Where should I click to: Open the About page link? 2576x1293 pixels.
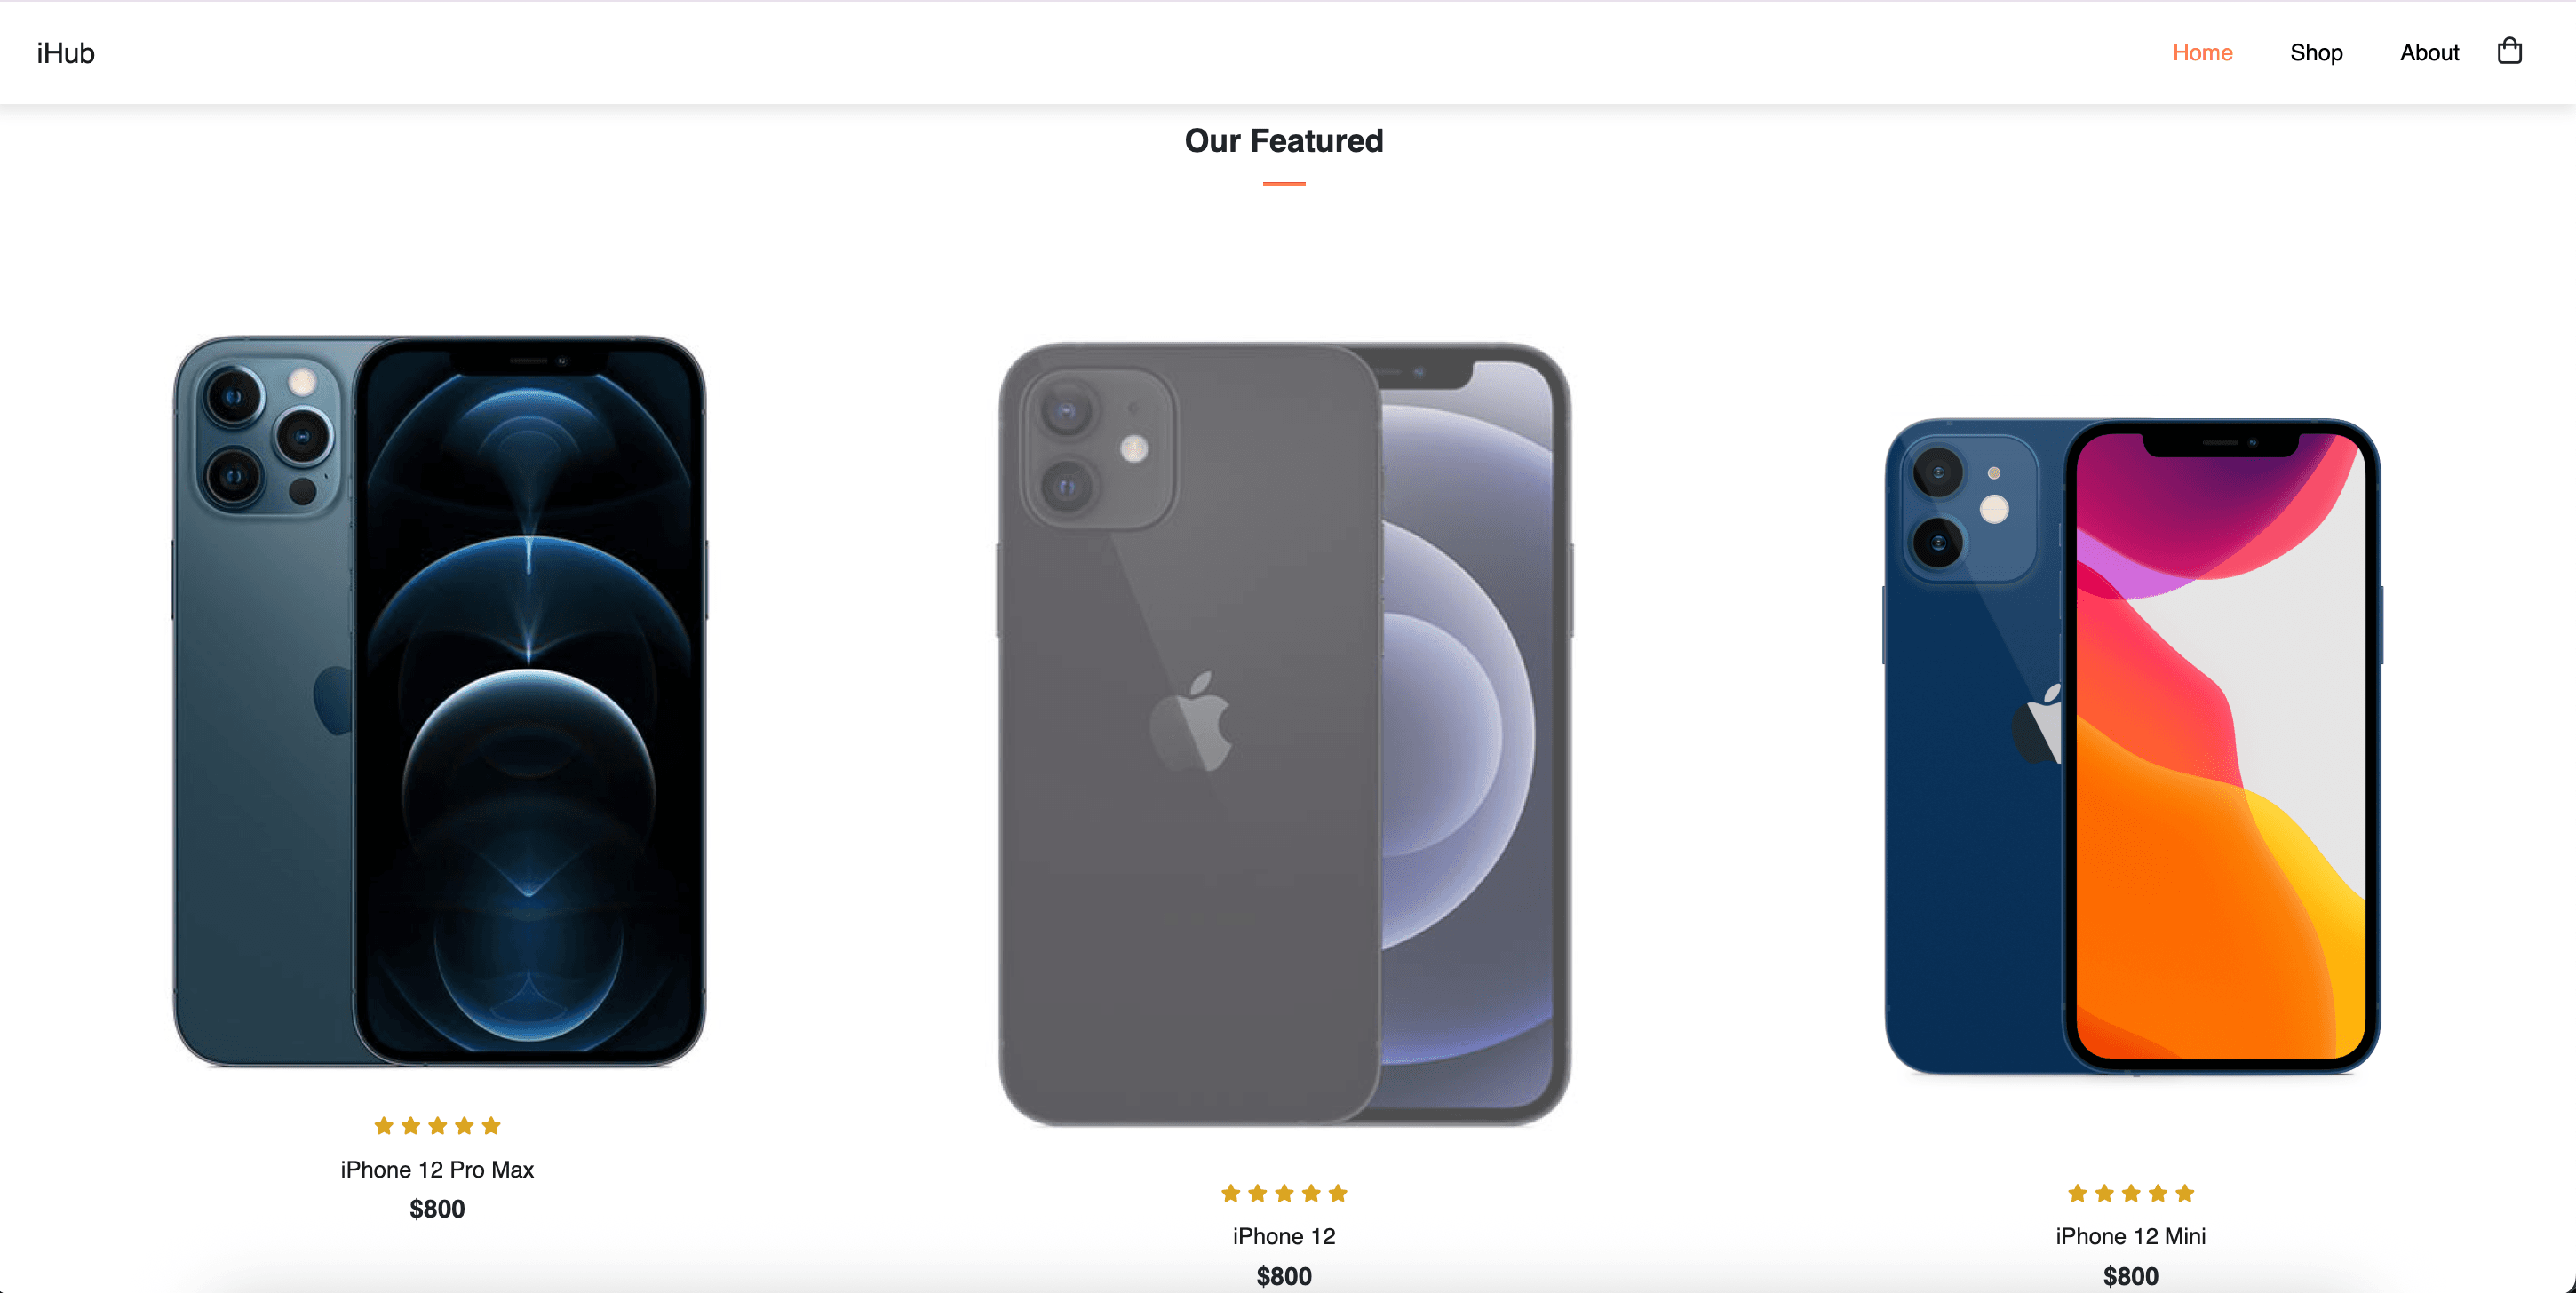[2429, 53]
